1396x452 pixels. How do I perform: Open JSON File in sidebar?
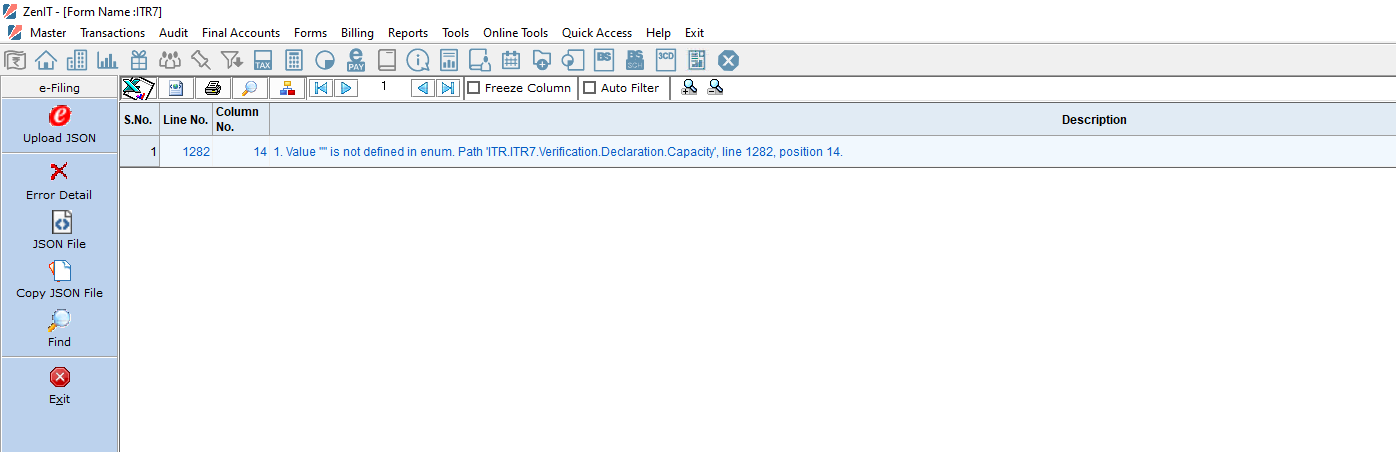59,230
